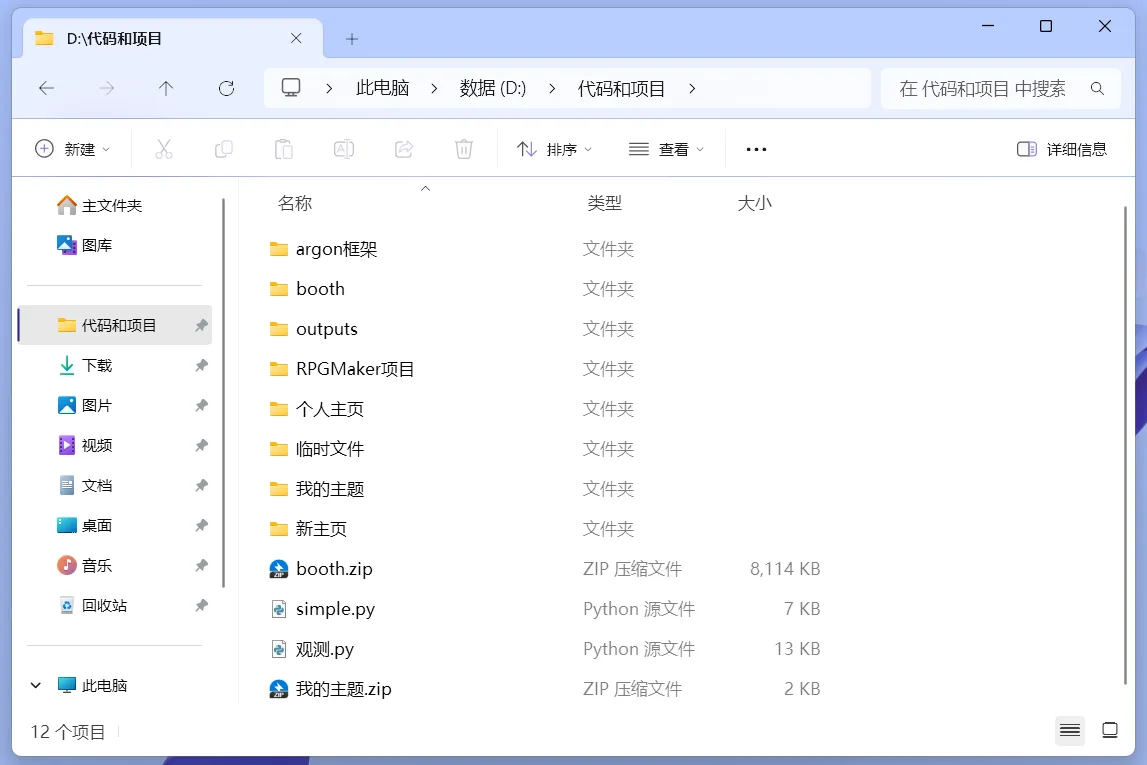Click the Paste clipboard icon
The height and width of the screenshot is (765, 1147).
pos(284,149)
